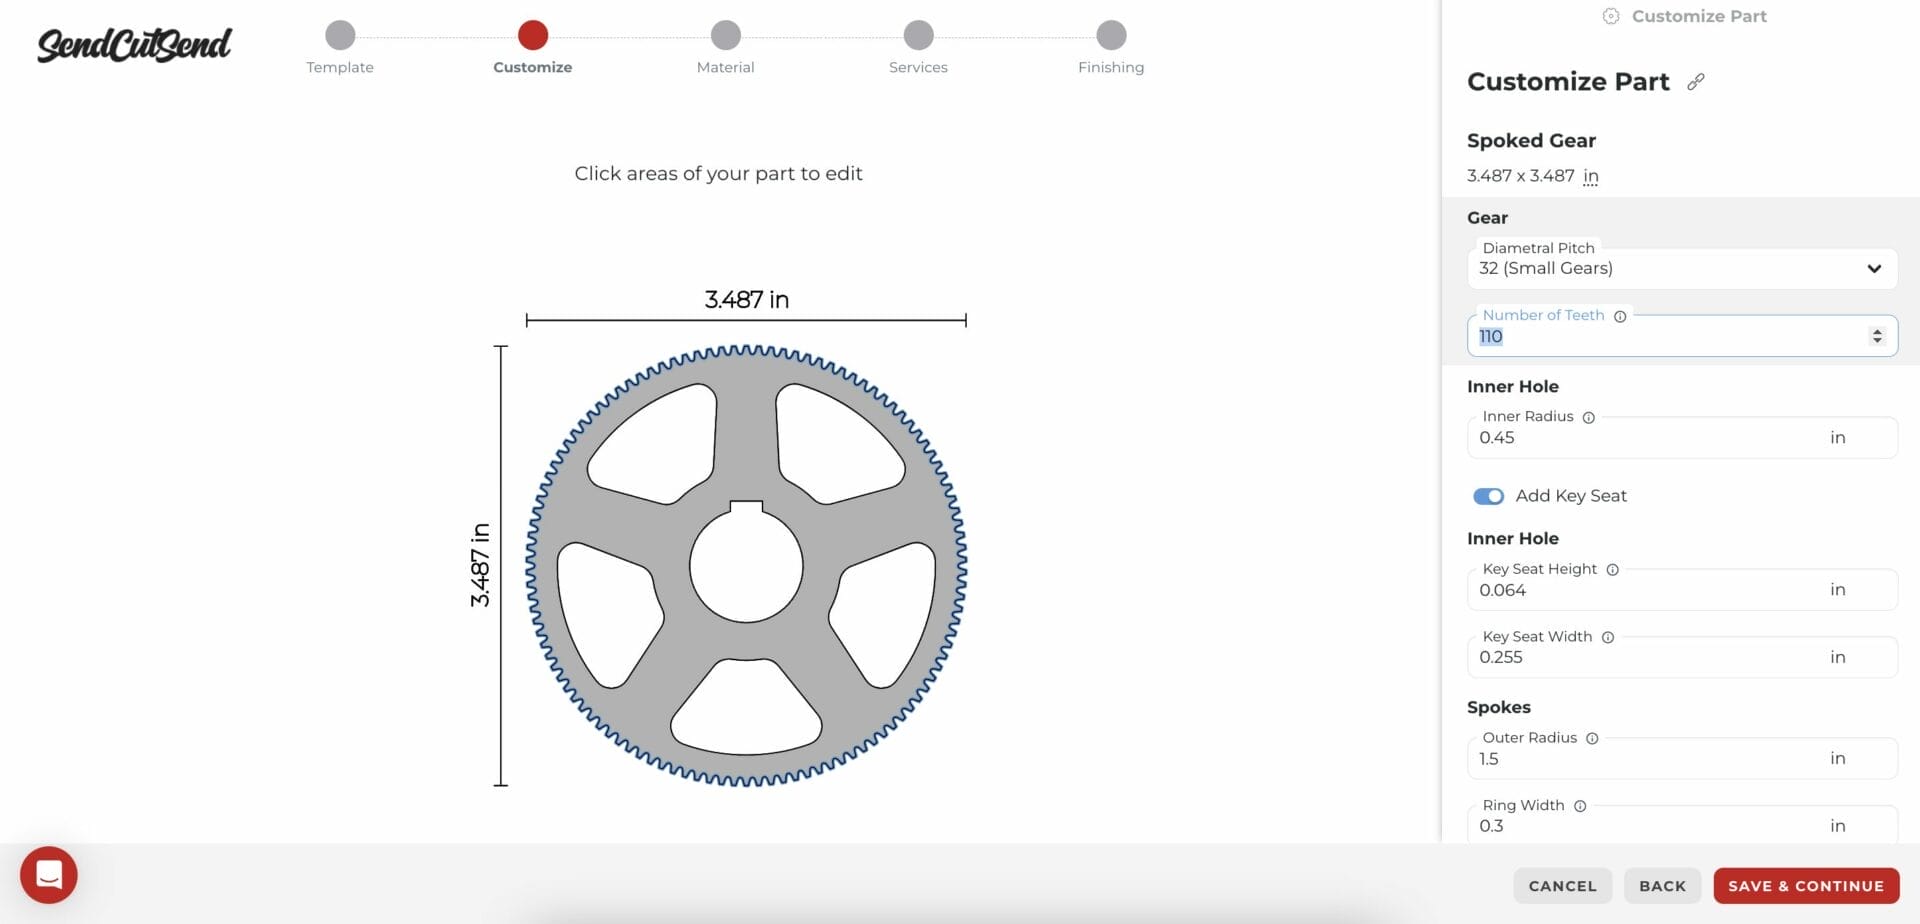Click the Number of Teeth stepper arrows
Screen dimensions: 1920x924
(x=1876, y=337)
